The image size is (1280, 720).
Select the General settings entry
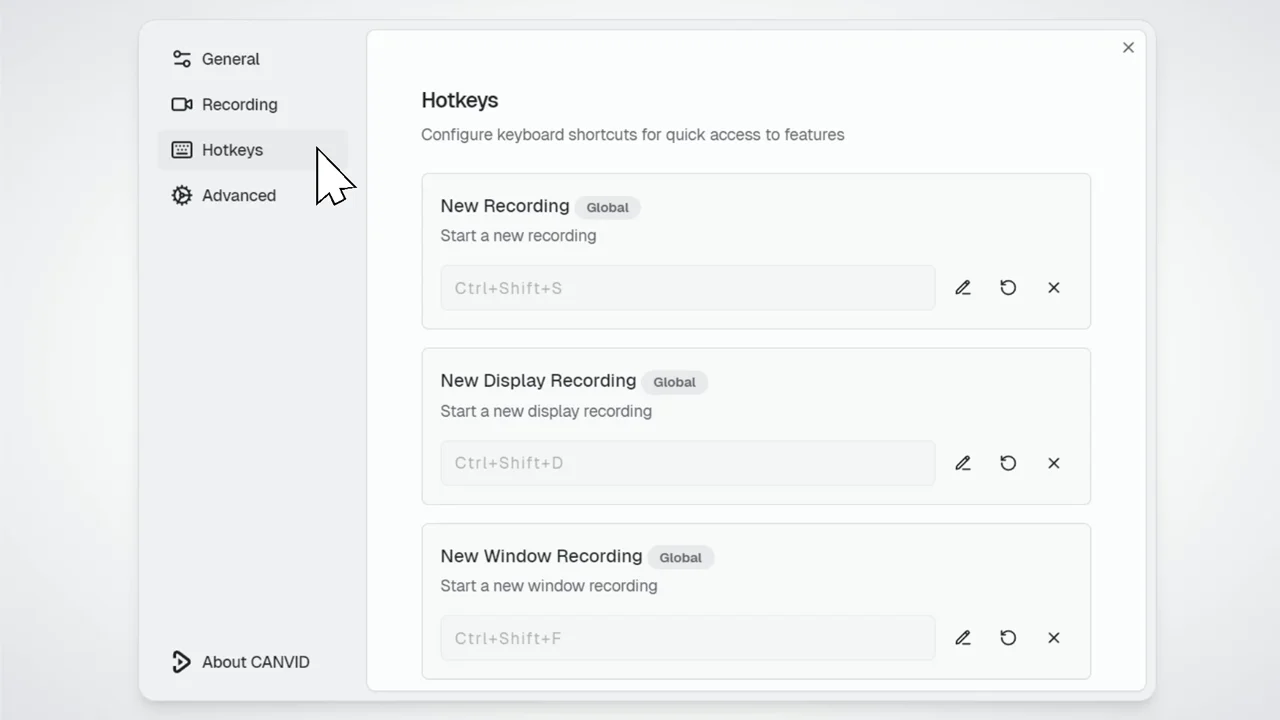click(x=231, y=59)
